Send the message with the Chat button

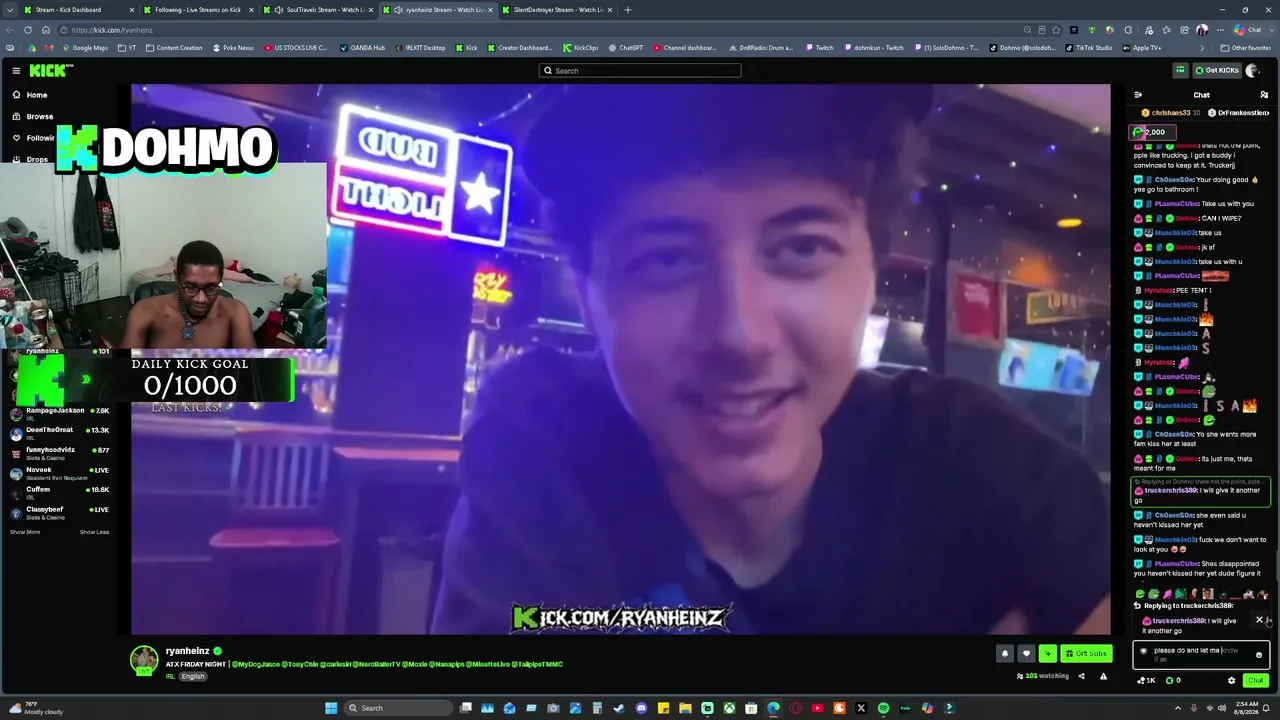point(1255,680)
